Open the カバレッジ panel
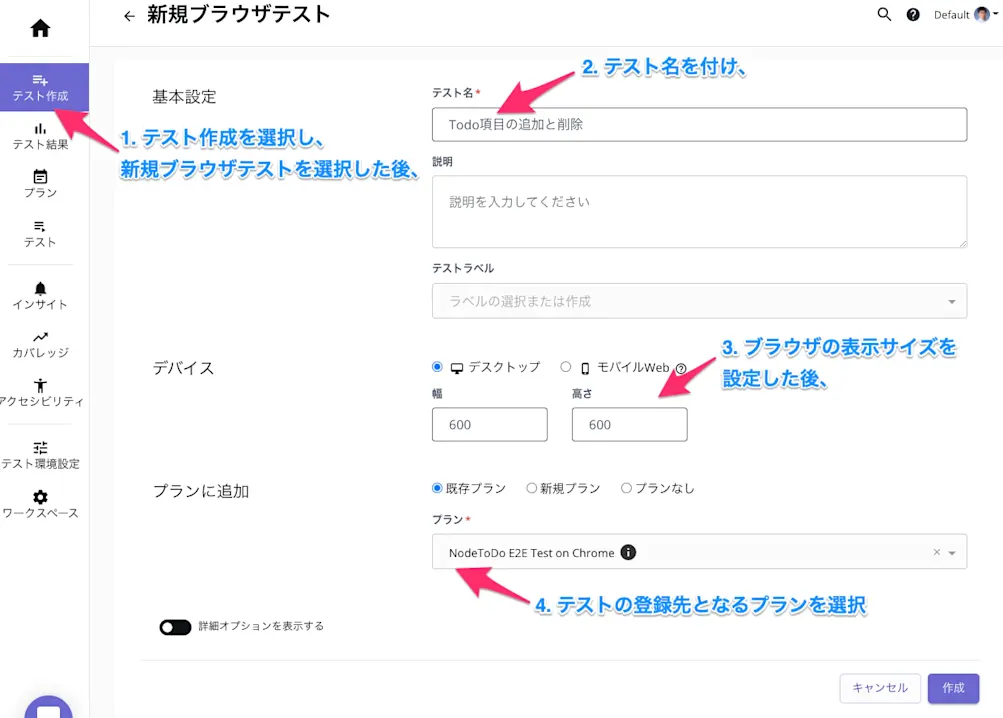This screenshot has width=1003, height=718. click(40, 343)
